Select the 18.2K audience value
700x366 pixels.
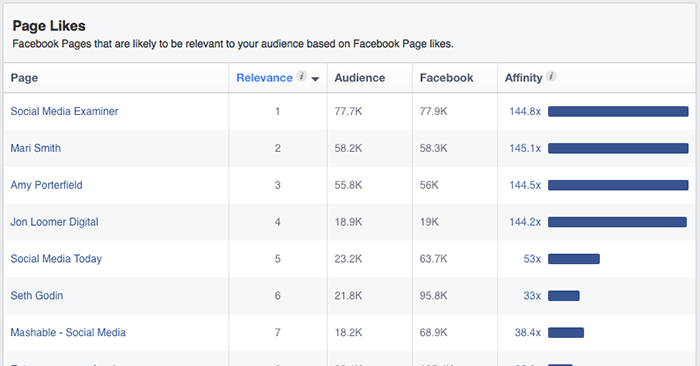348,333
